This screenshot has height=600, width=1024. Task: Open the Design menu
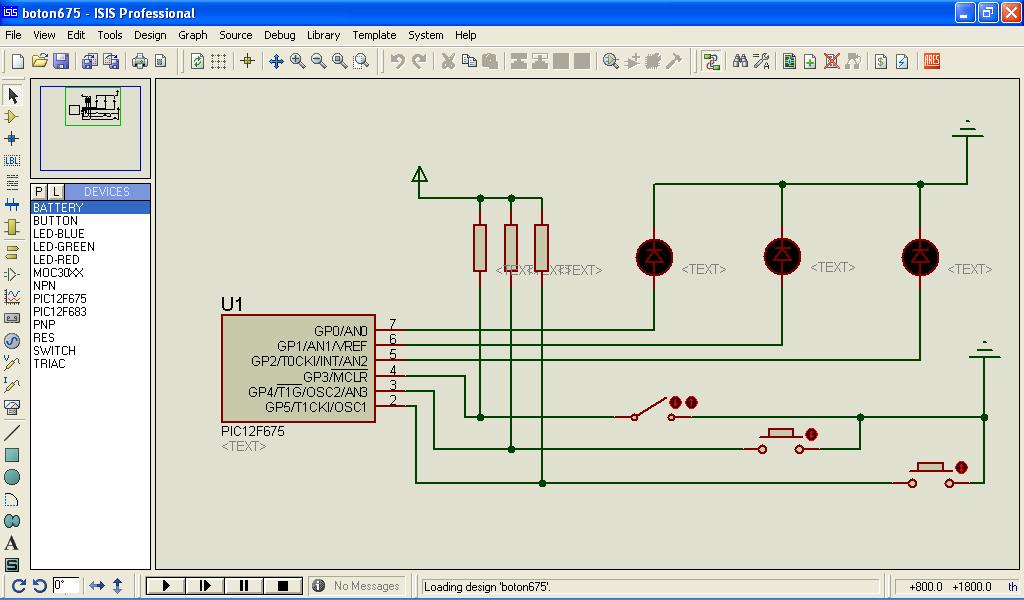pyautogui.click(x=150, y=35)
